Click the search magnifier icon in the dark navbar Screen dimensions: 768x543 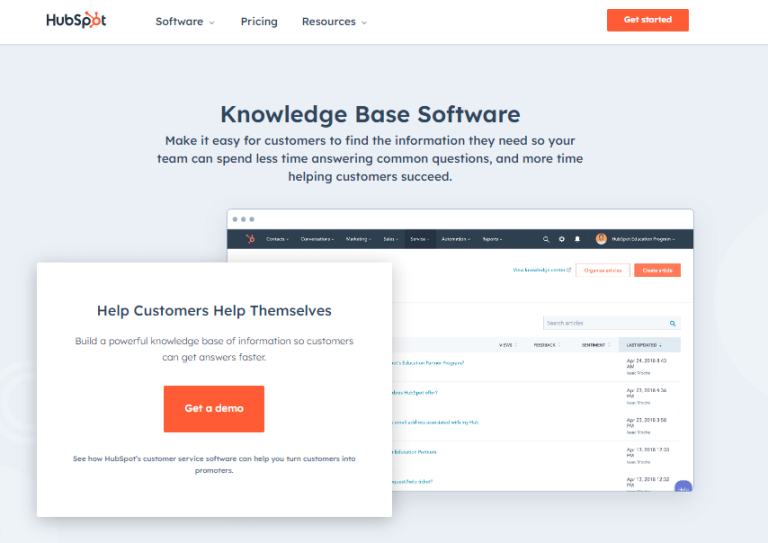(x=545, y=239)
